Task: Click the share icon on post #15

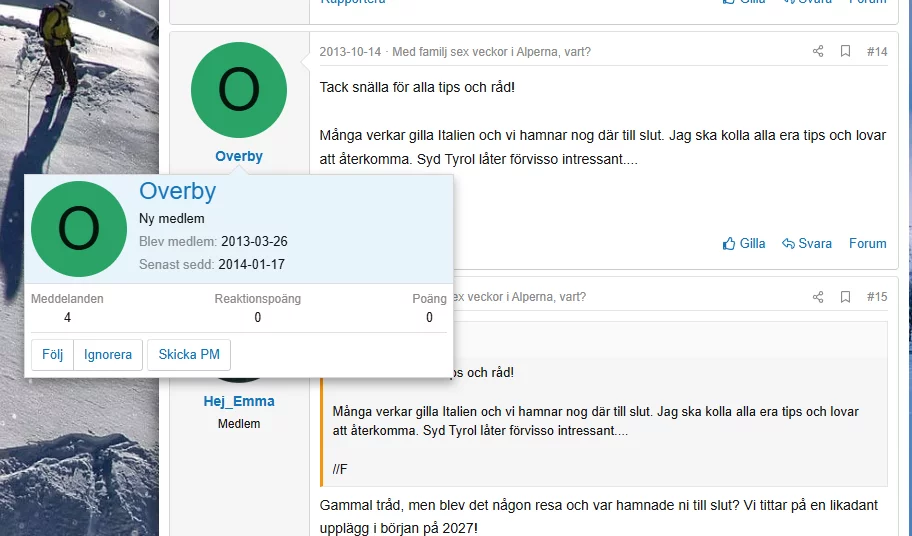Action: 818,297
